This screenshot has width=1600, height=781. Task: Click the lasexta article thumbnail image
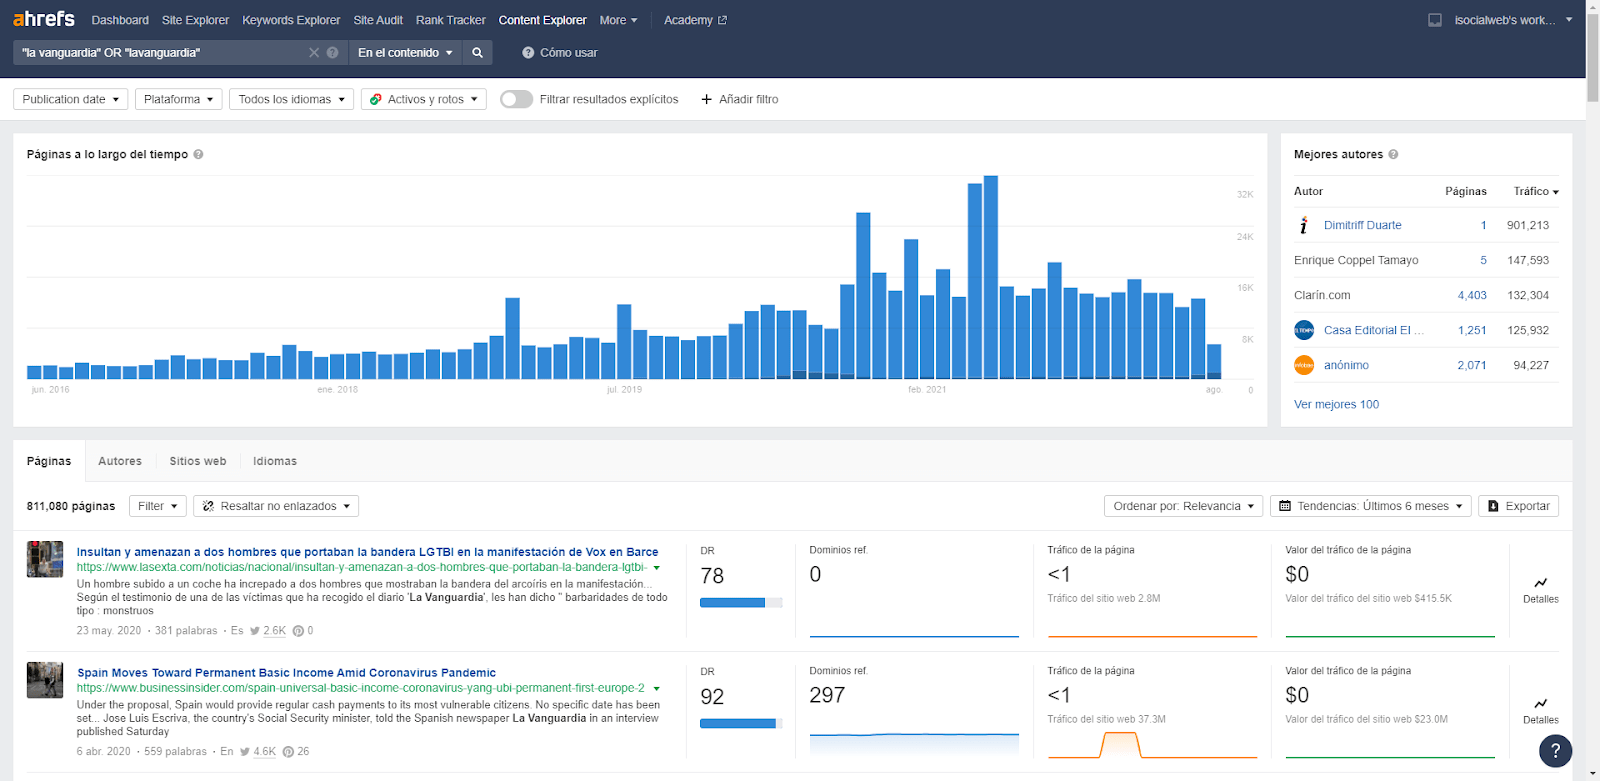(x=45, y=560)
